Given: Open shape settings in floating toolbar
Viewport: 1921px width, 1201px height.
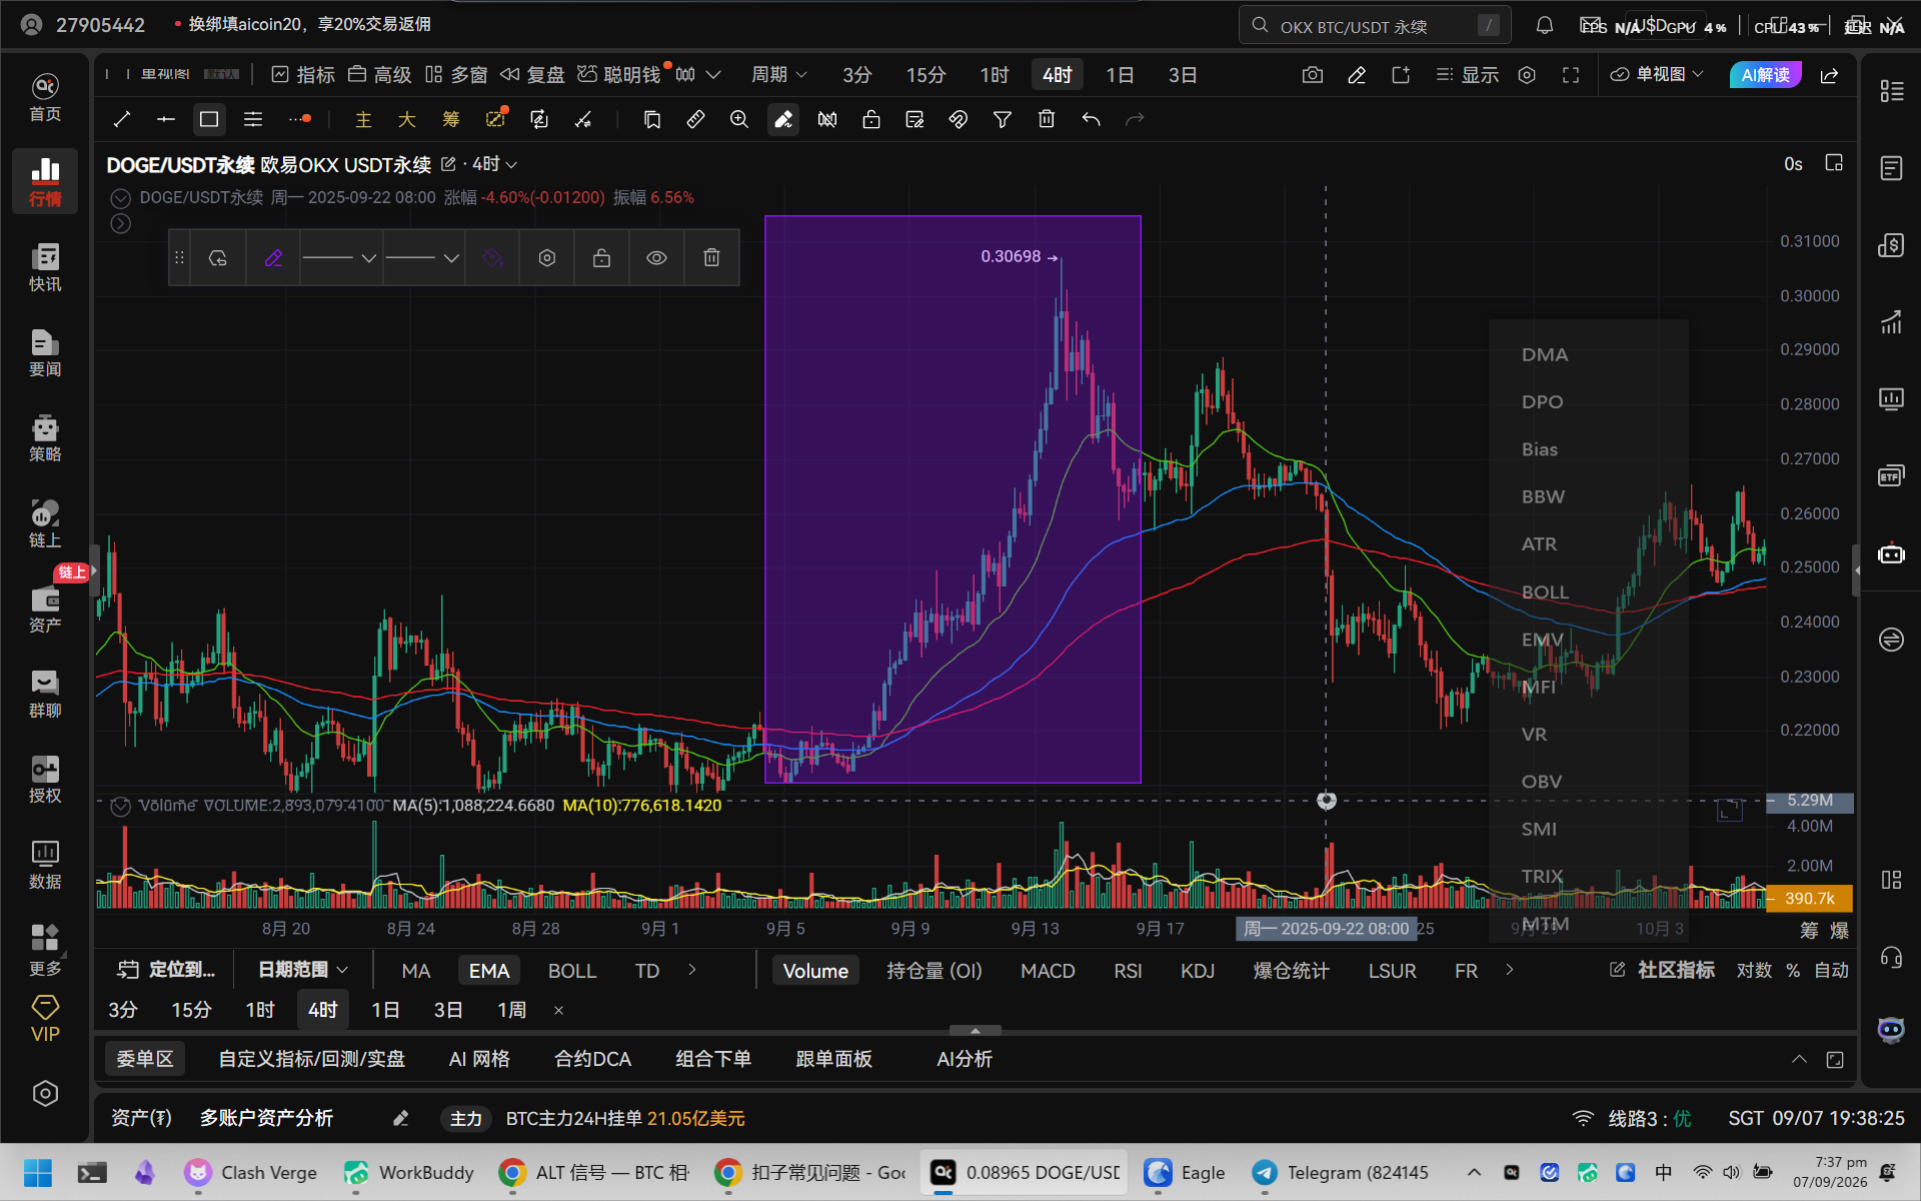Looking at the screenshot, I should click(547, 258).
